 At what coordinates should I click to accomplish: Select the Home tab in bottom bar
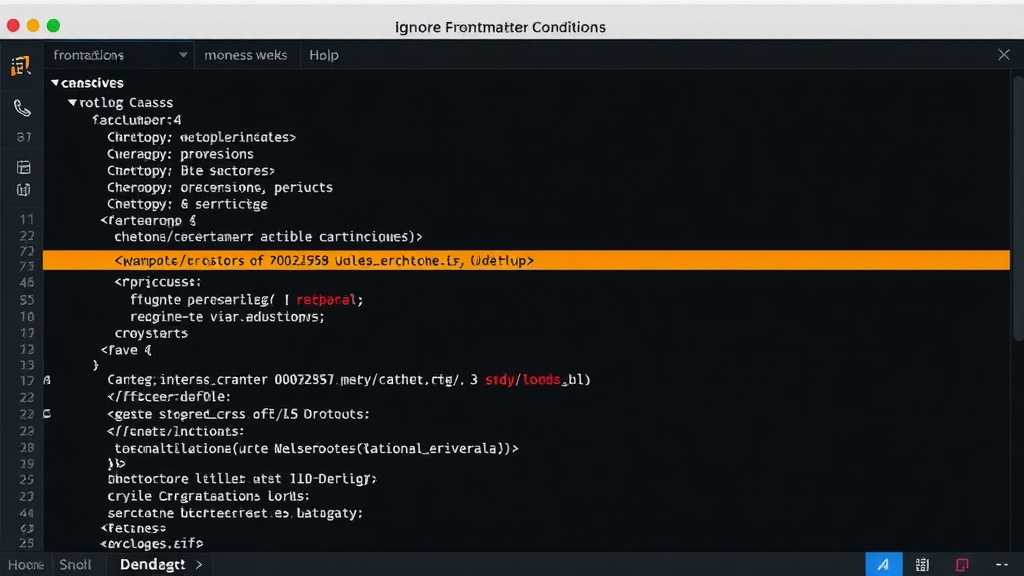coord(25,565)
